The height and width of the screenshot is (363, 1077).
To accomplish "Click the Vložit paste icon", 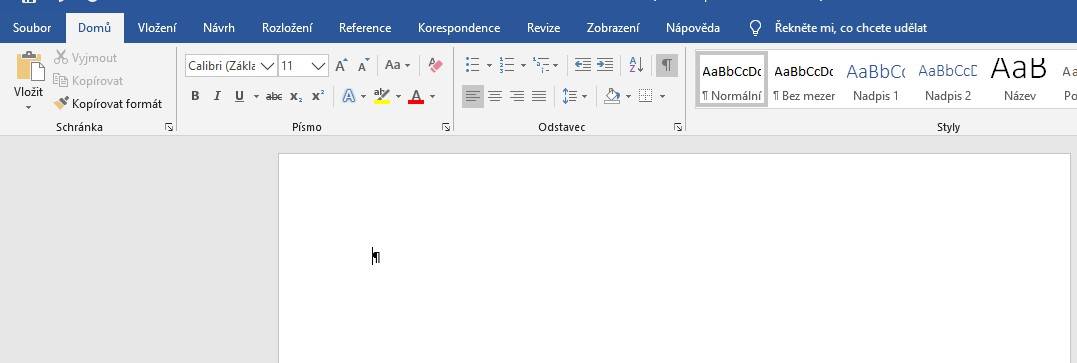I will point(30,66).
